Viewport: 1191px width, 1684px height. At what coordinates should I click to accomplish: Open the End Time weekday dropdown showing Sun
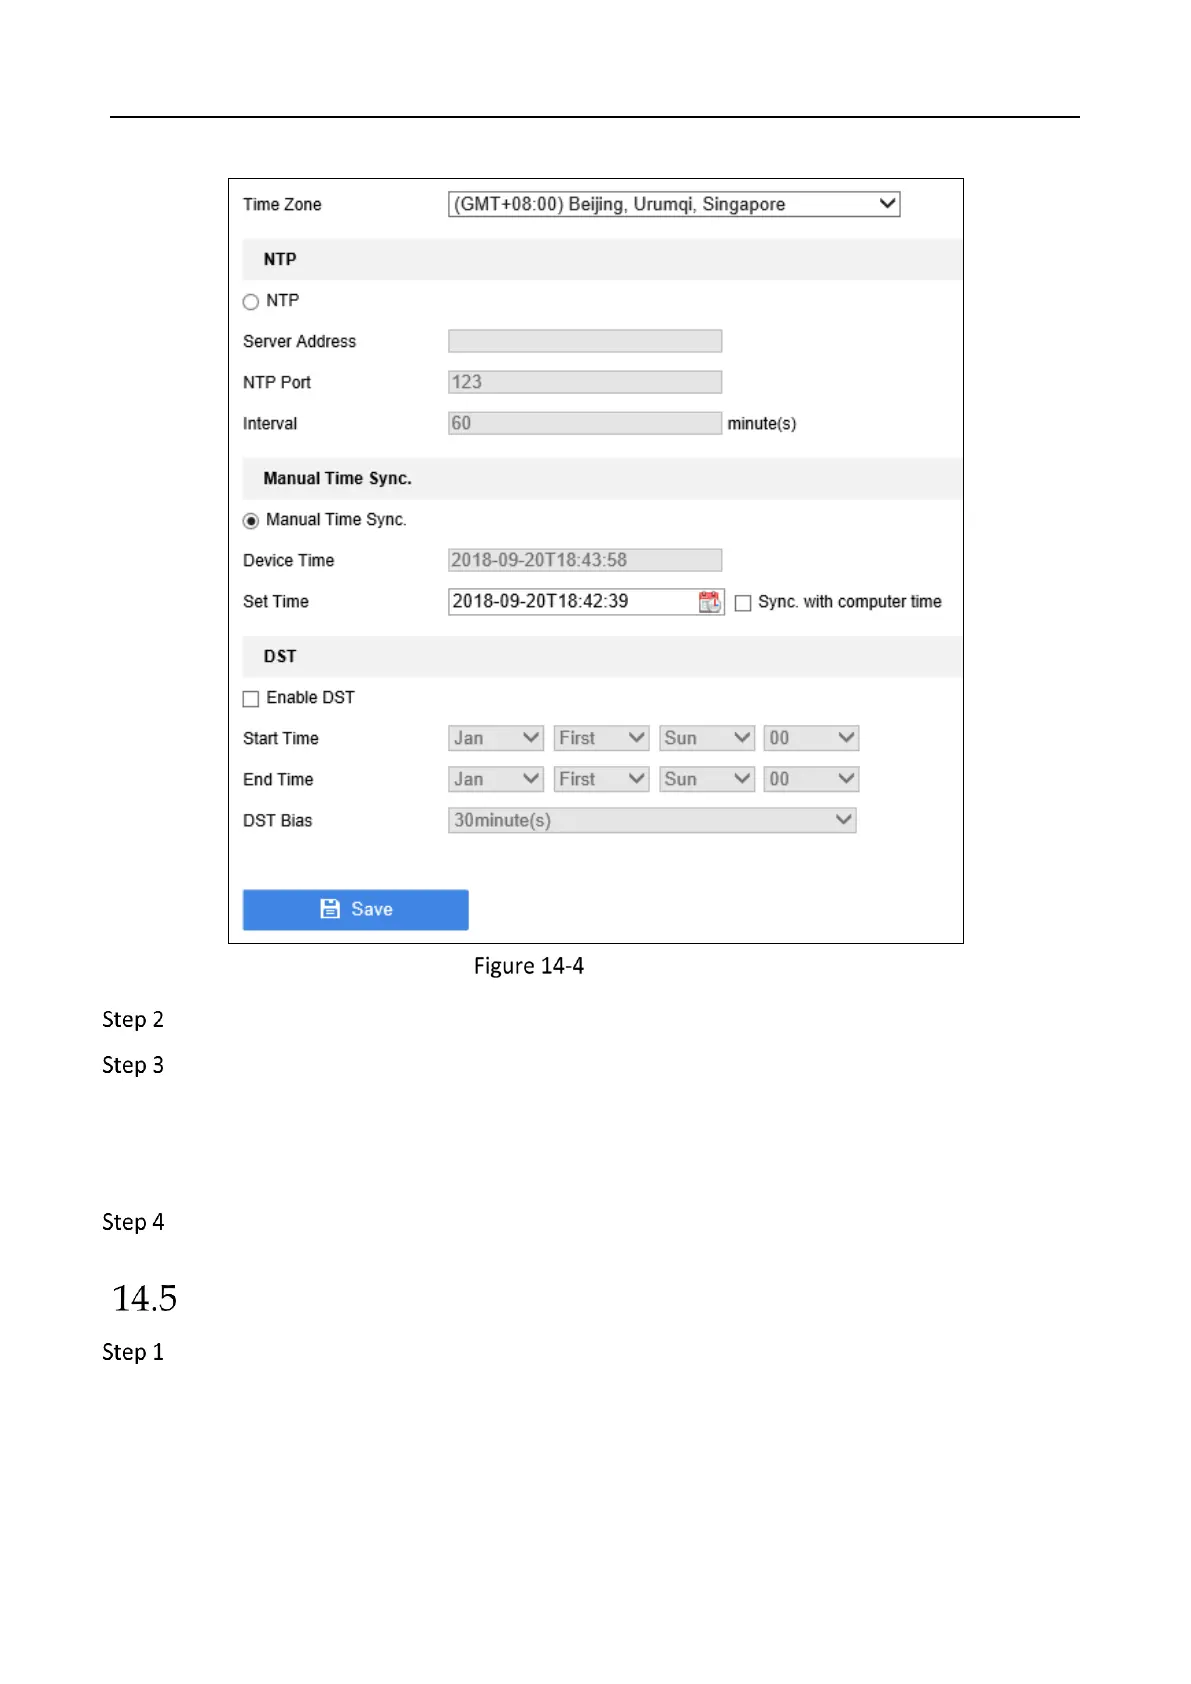pyautogui.click(x=707, y=779)
